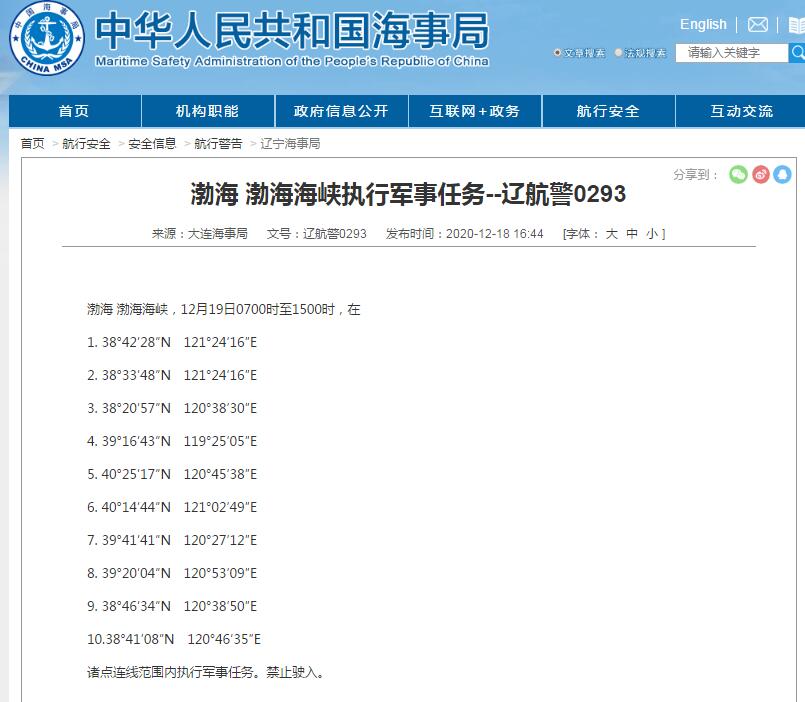Viewport: 805px width, 702px height.
Task: Switch site language to English
Action: [703, 24]
